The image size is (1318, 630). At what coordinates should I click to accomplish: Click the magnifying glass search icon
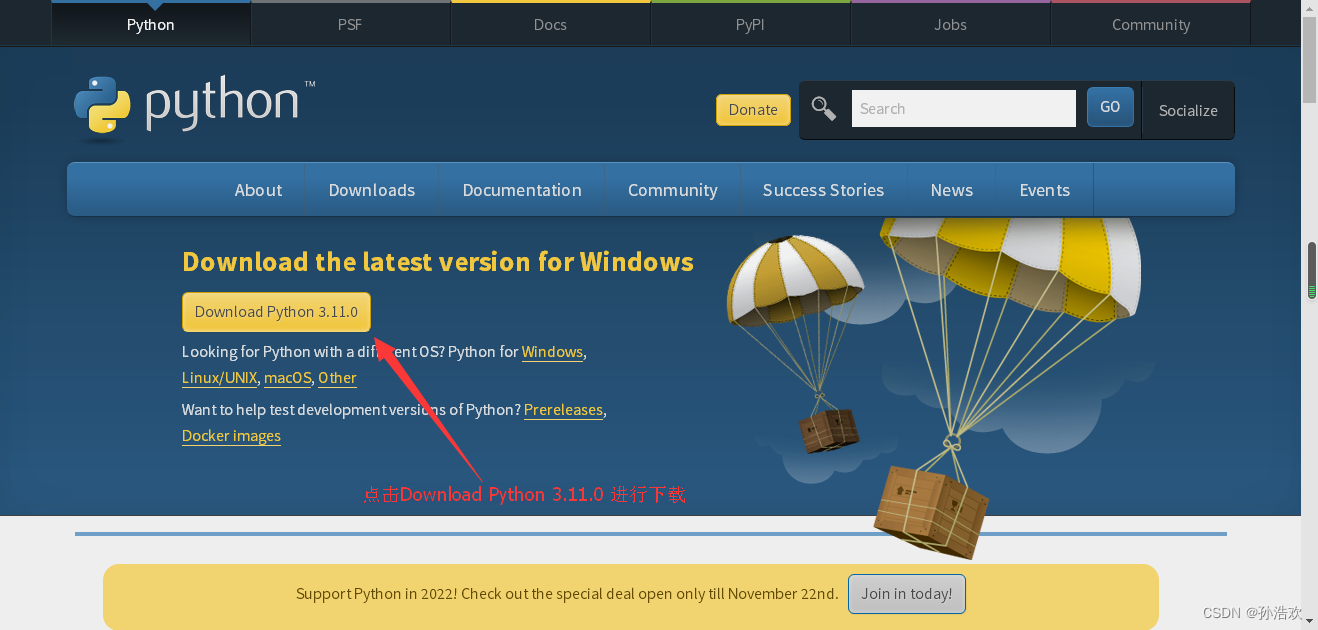click(824, 108)
